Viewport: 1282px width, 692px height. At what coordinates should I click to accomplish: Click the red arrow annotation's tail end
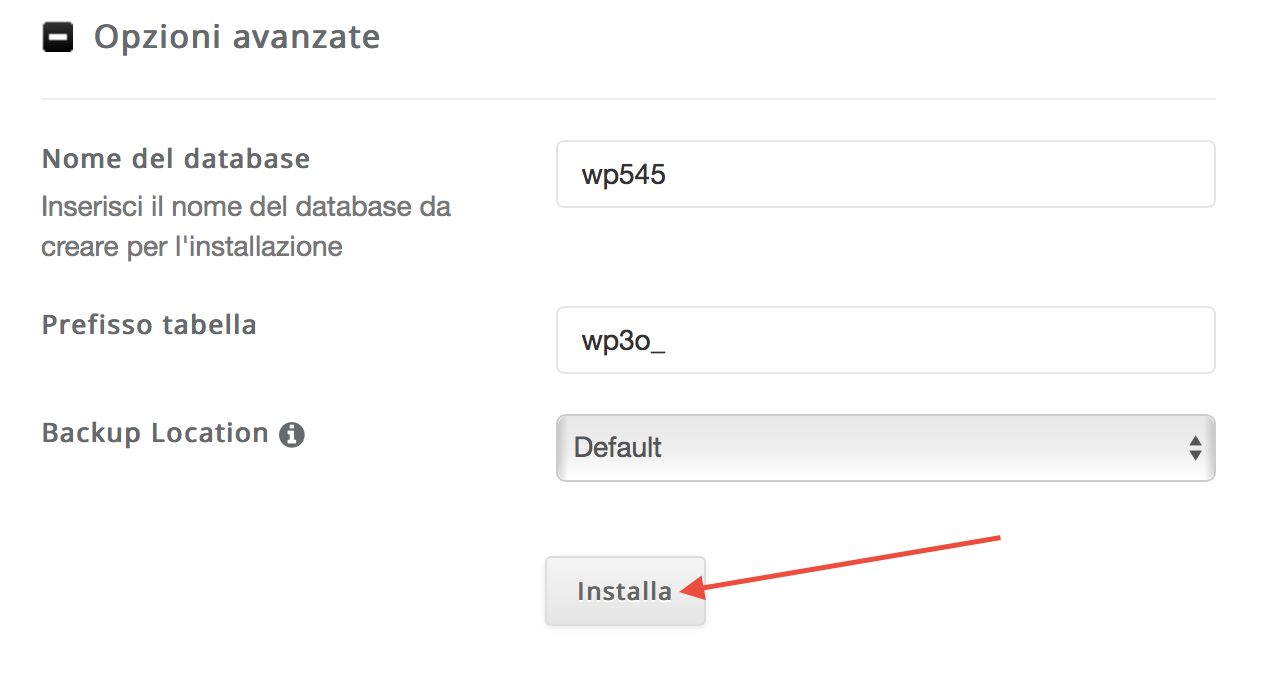[x=995, y=538]
